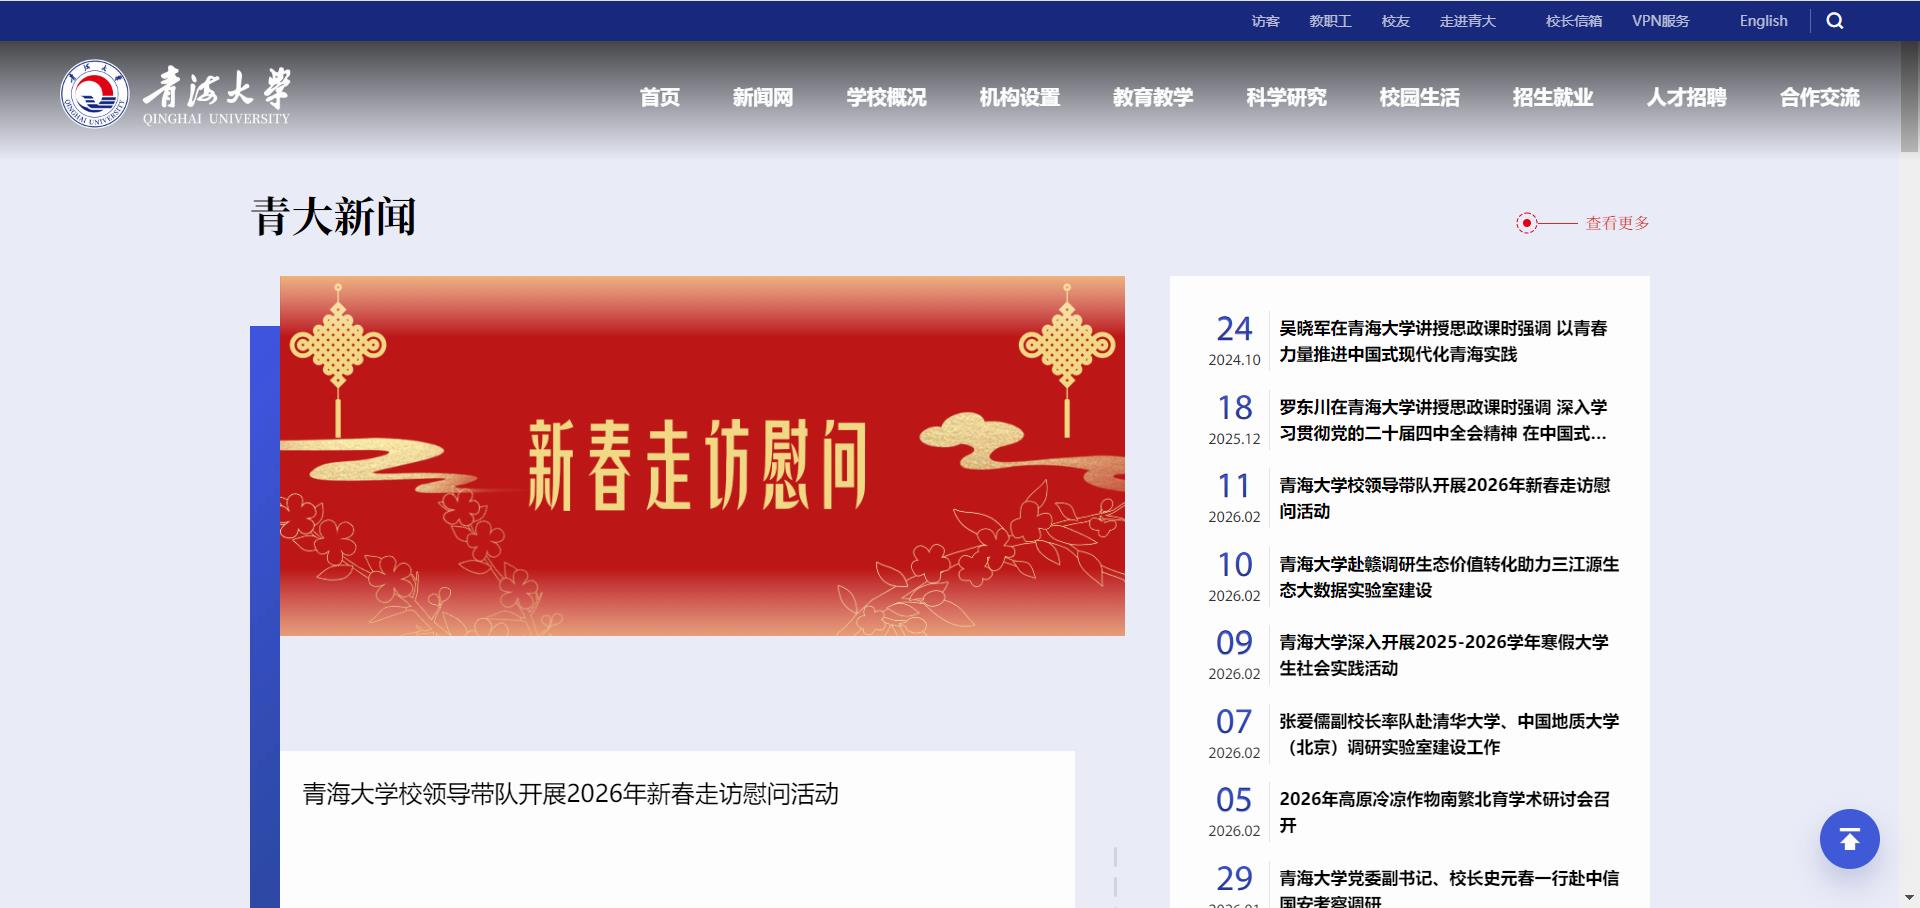This screenshot has height=908, width=1920.
Task: Open the 学校概况 navigation dropdown
Action: pos(886,97)
